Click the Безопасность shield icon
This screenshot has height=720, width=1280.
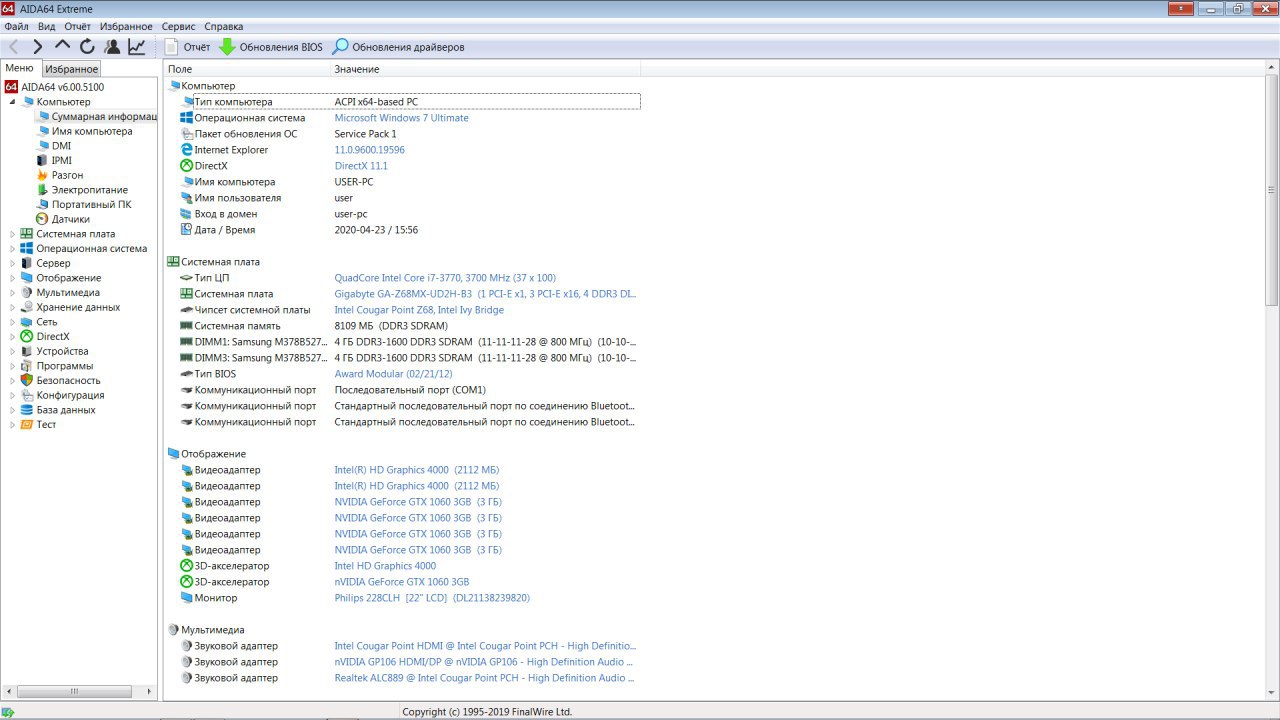point(27,380)
